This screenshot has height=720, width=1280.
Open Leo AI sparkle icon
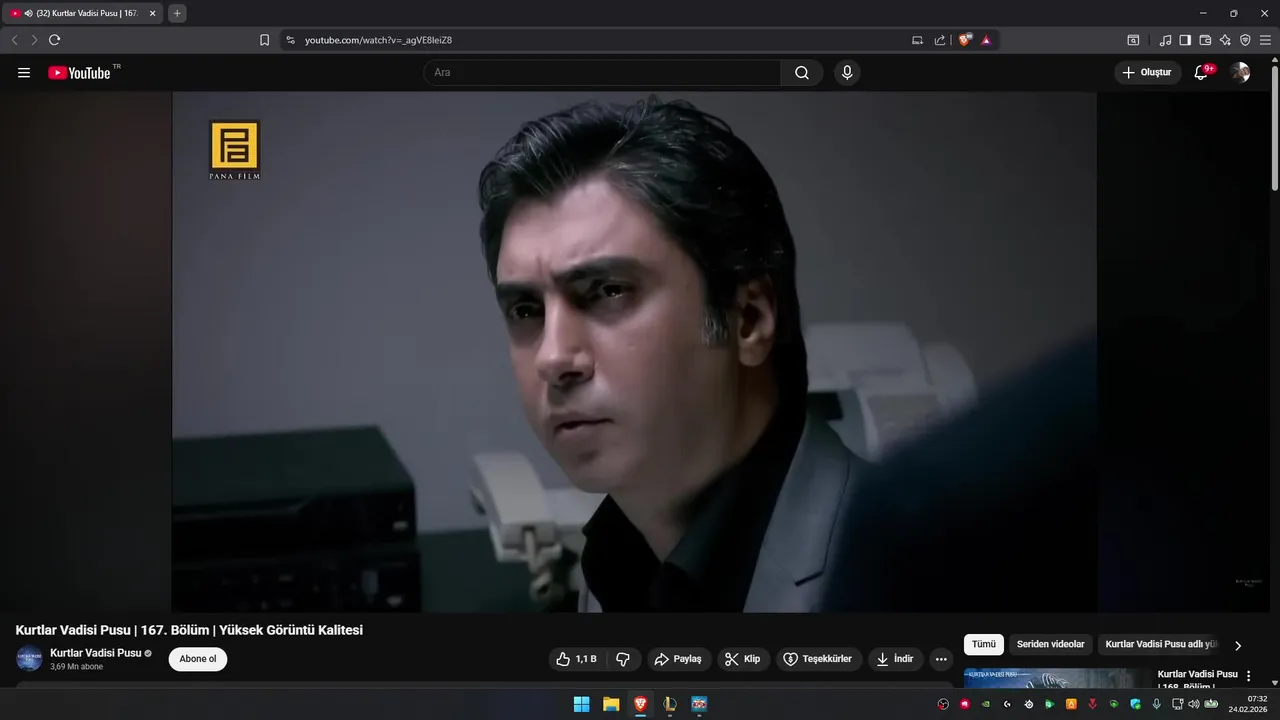1225,40
